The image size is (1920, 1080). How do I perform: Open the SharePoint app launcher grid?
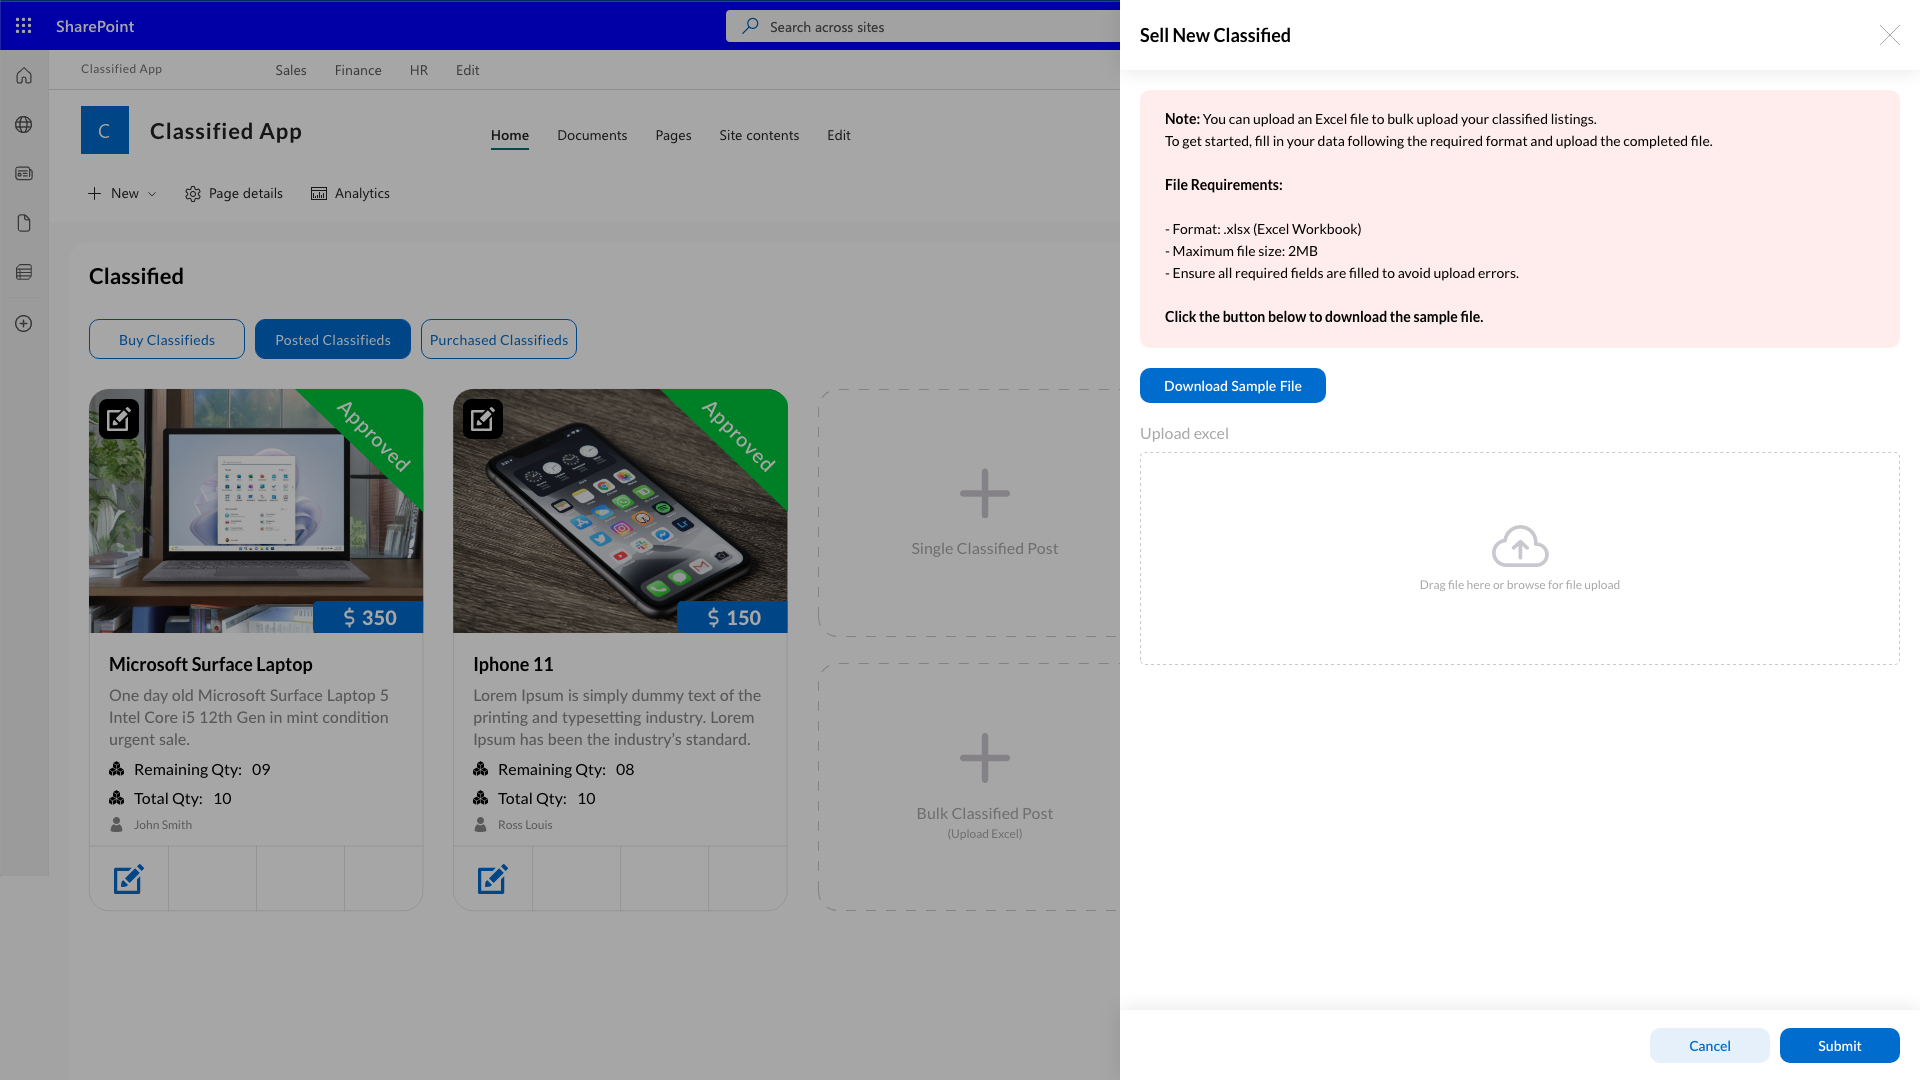(x=24, y=26)
